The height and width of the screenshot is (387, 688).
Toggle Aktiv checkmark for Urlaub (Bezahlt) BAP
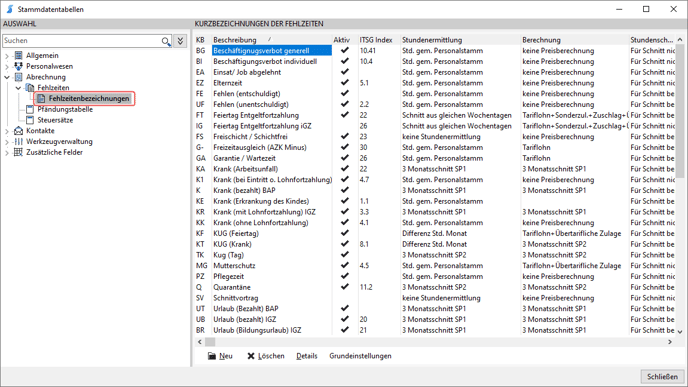coord(344,308)
